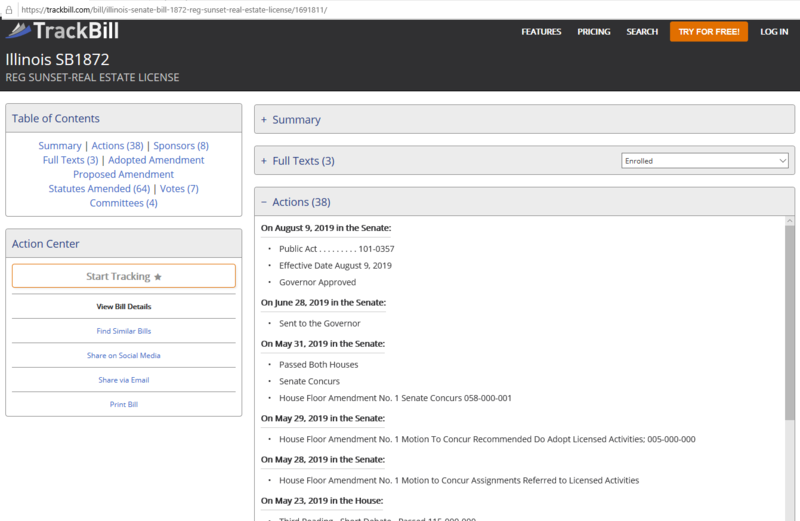Image resolution: width=800 pixels, height=521 pixels.
Task: Click the 'Governor Approved' action
Action: (317, 282)
